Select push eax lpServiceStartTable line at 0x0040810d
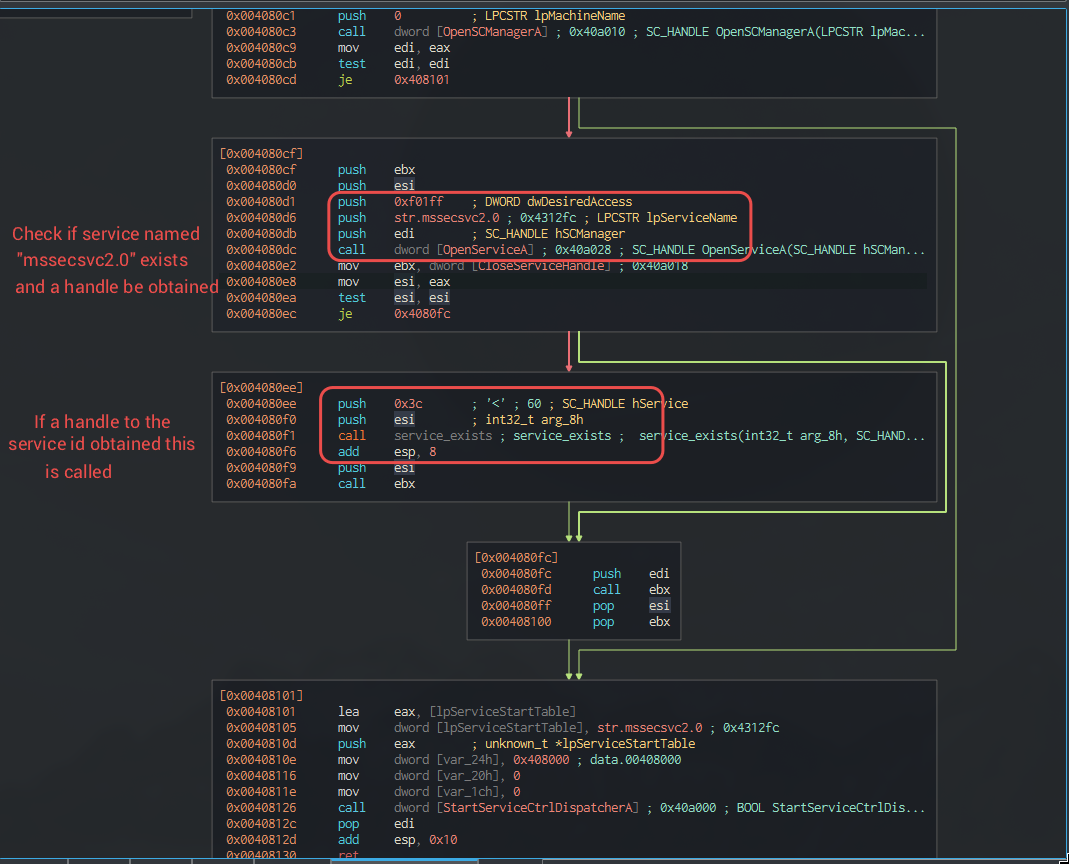 coord(460,744)
